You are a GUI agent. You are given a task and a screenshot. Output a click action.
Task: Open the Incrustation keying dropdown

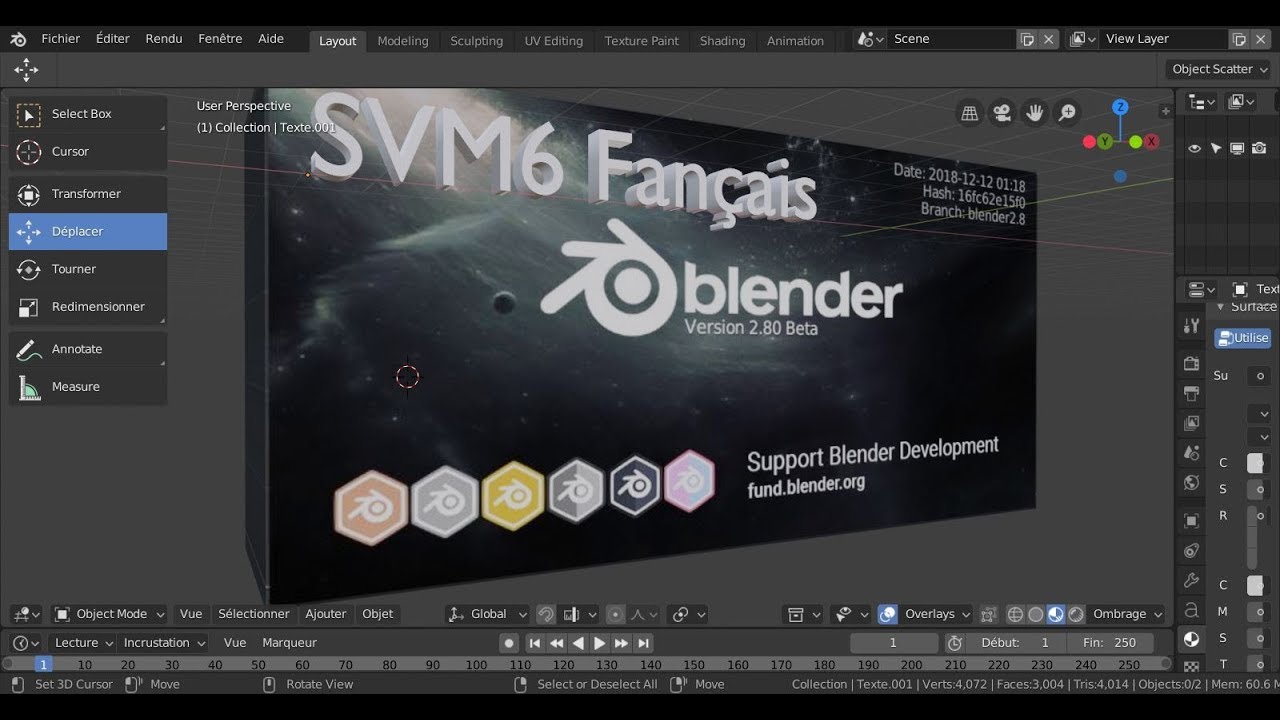164,643
